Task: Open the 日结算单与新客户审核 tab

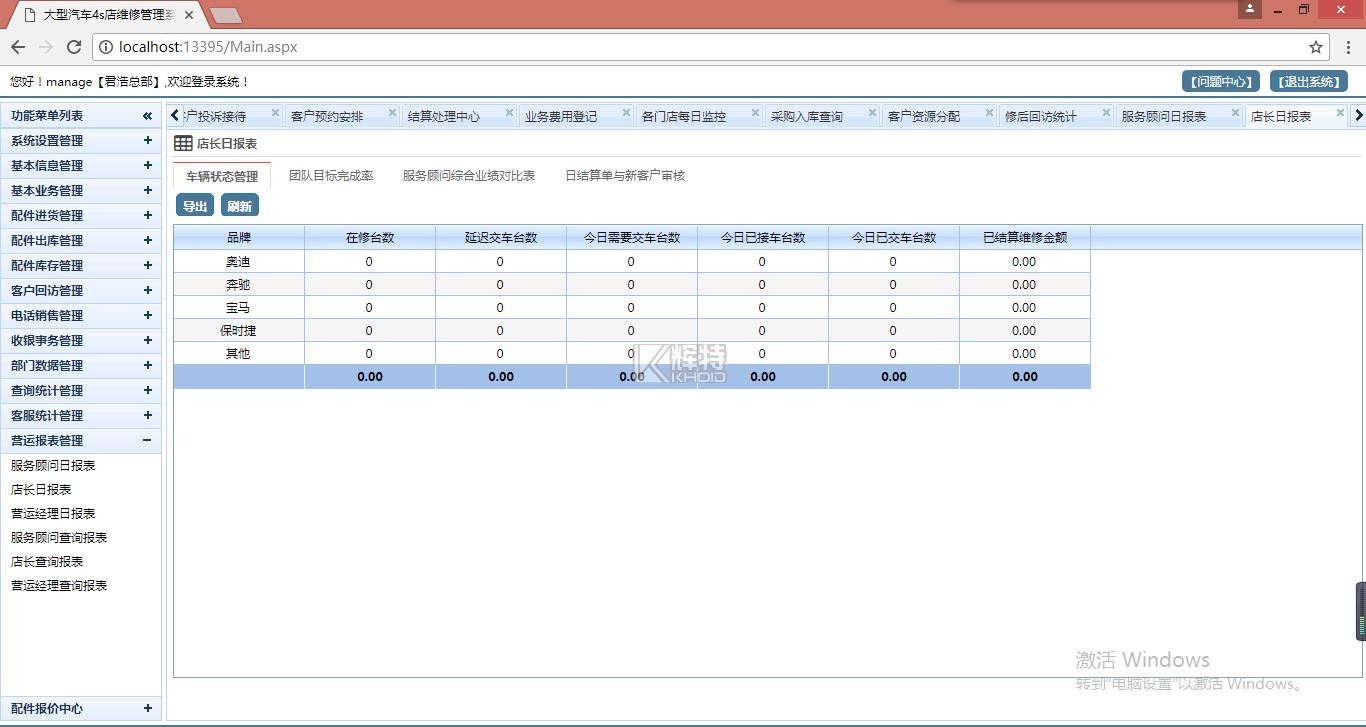Action: pyautogui.click(x=625, y=176)
